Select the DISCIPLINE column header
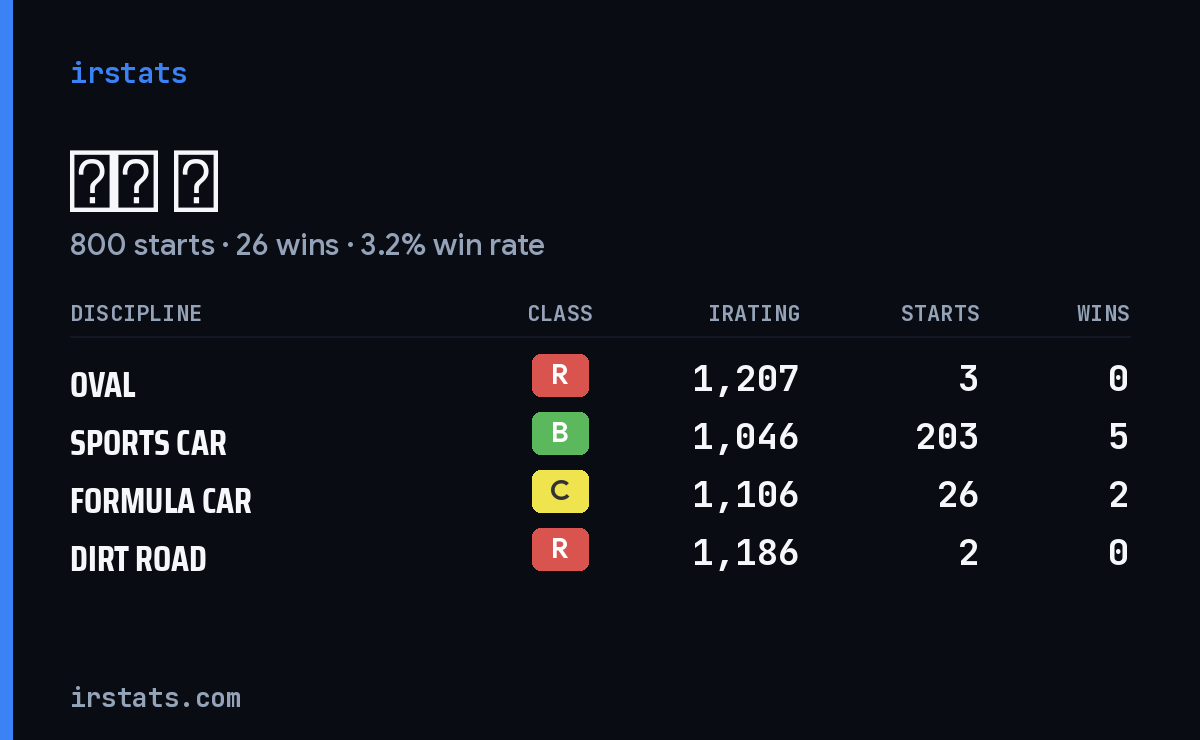The width and height of the screenshot is (1200, 740). click(x=136, y=313)
